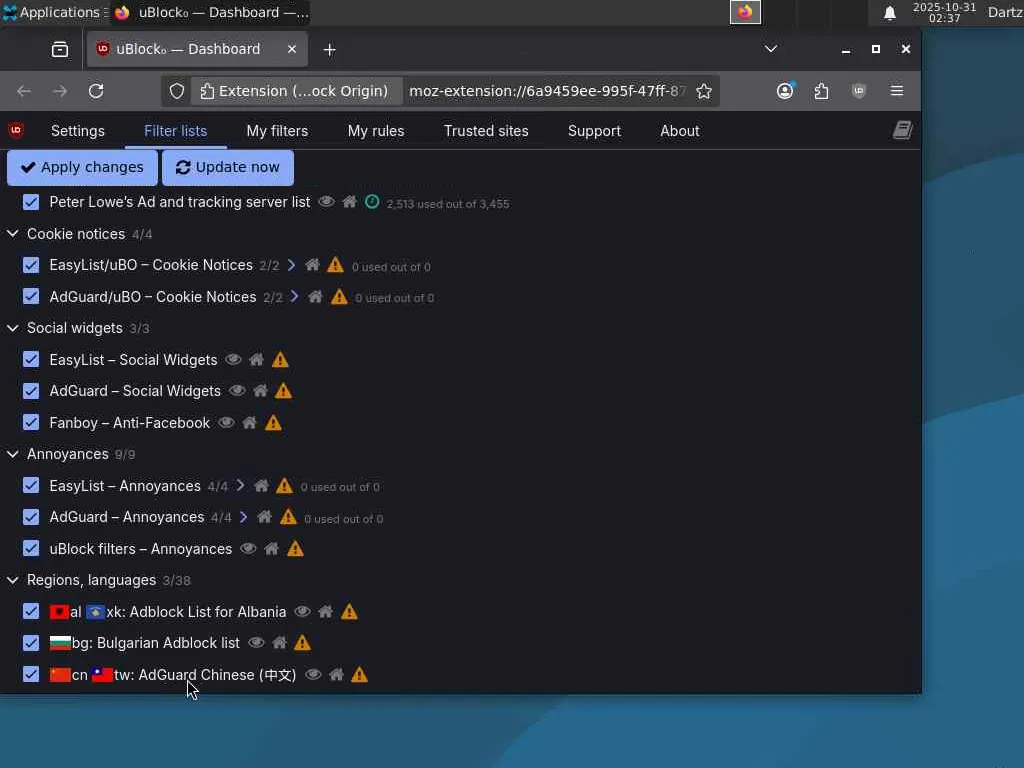Switch to the My rules tab
Image resolution: width=1024 pixels, height=768 pixels.
coord(376,131)
